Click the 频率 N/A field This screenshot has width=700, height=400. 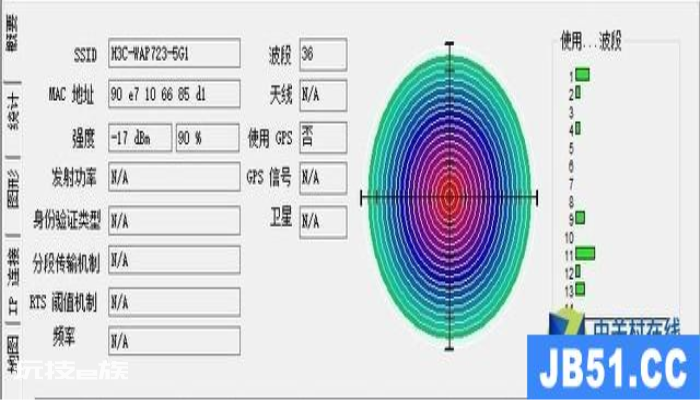(174, 341)
